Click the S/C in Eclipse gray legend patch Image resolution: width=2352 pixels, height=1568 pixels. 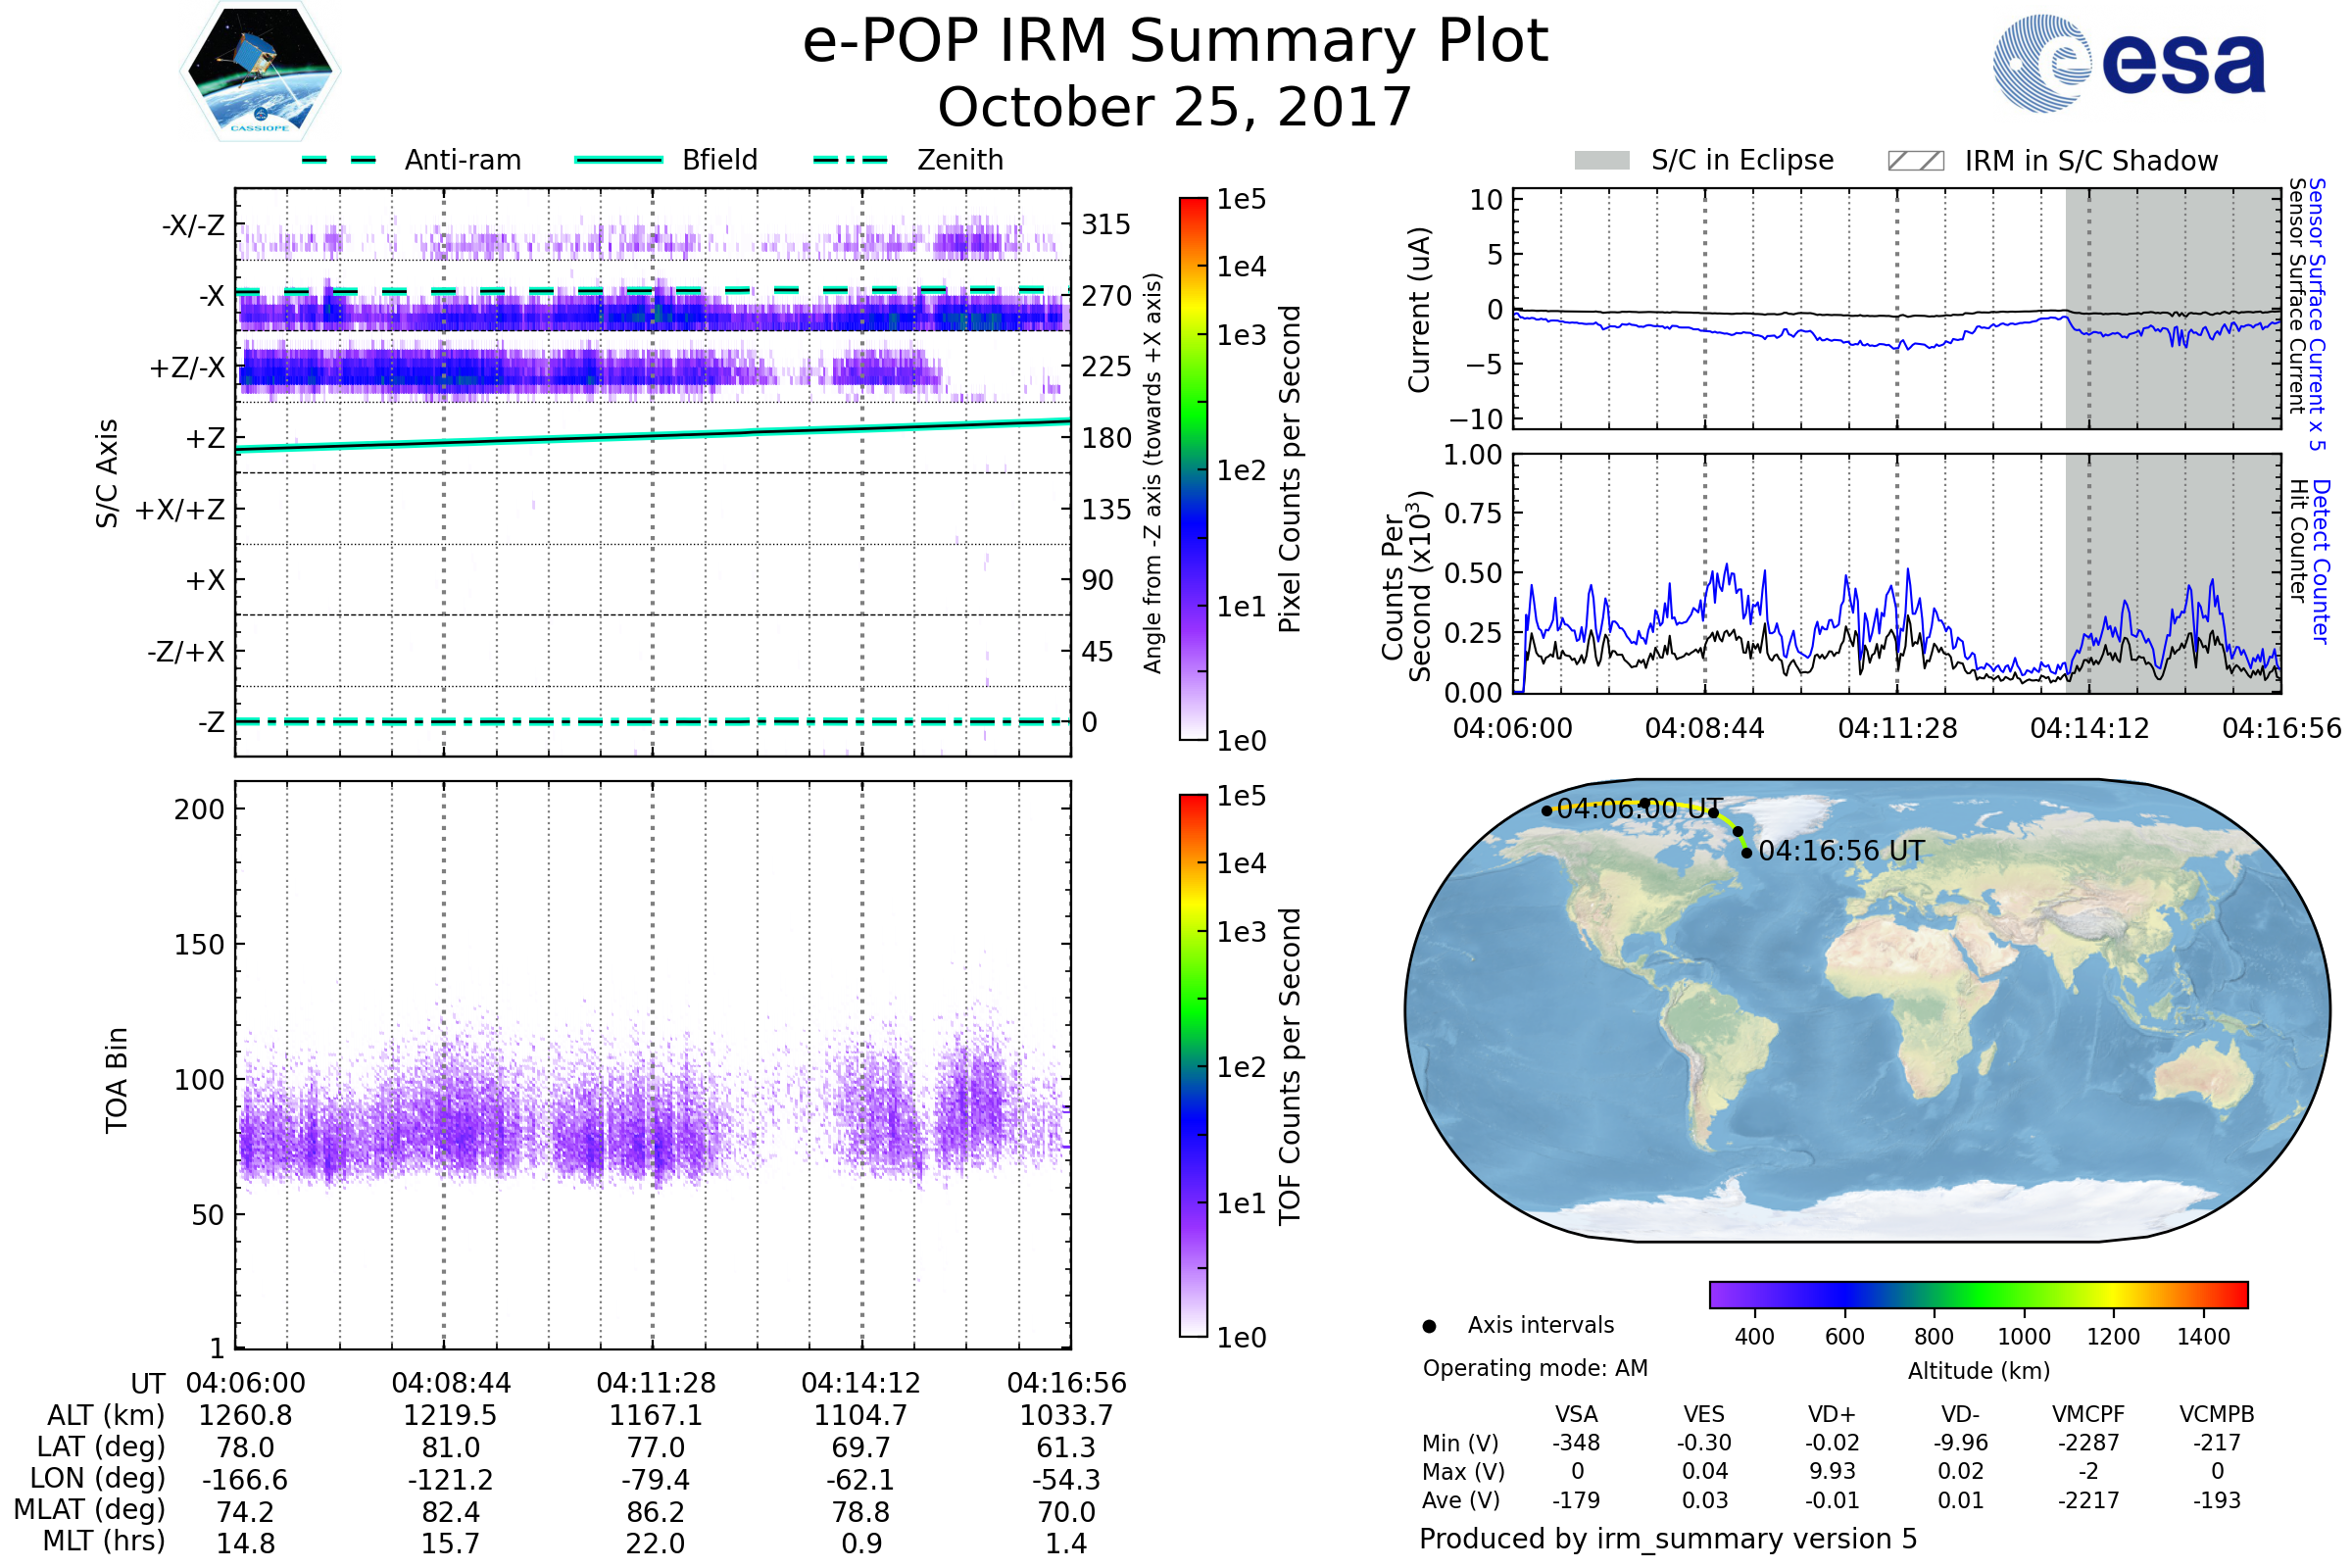[1601, 161]
